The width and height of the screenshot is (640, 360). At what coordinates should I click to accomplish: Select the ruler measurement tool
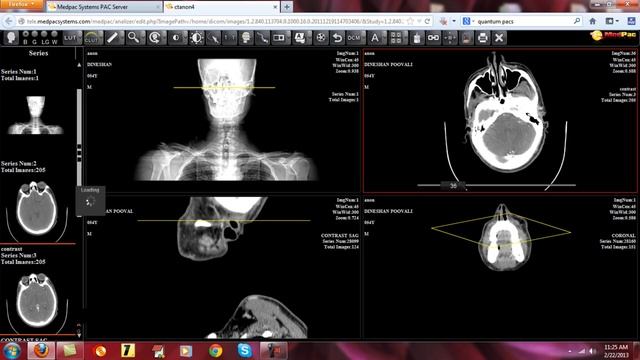pos(112,38)
